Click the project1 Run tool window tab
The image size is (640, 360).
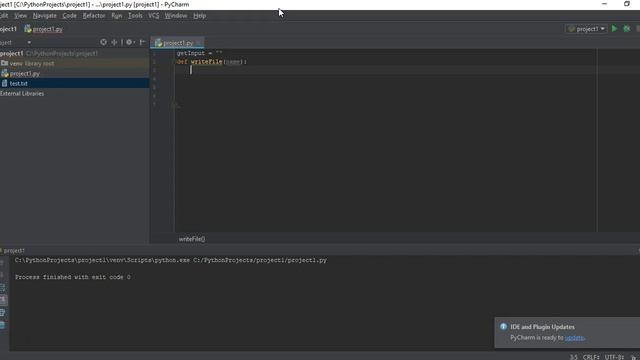[x=13, y=251]
